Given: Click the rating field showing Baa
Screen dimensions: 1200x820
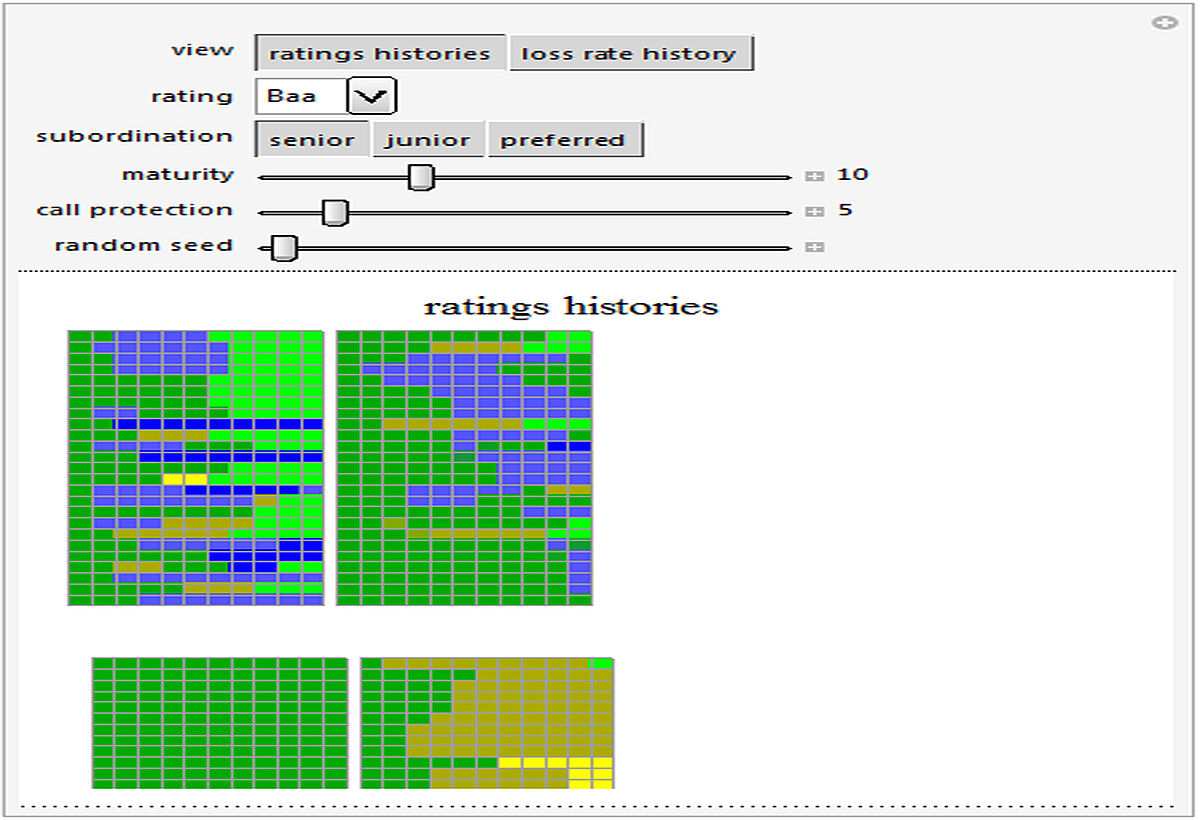Looking at the screenshot, I should pos(301,97).
